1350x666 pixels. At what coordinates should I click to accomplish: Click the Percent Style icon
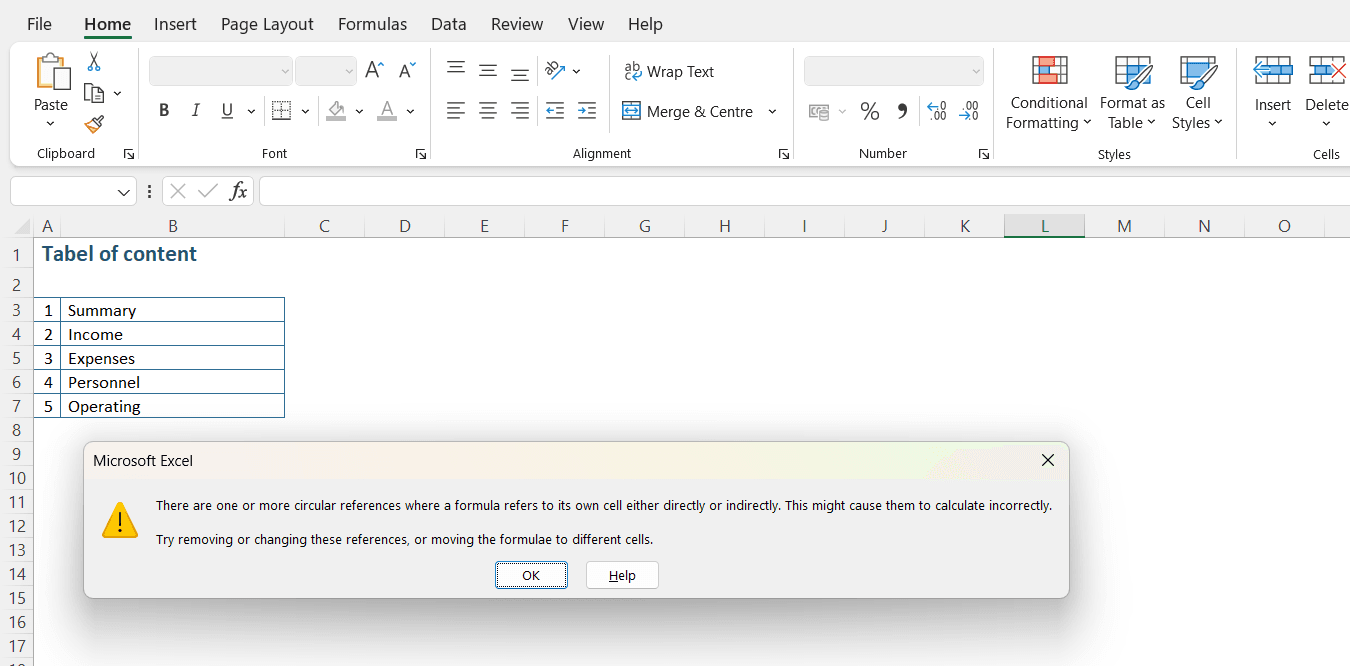coord(870,112)
